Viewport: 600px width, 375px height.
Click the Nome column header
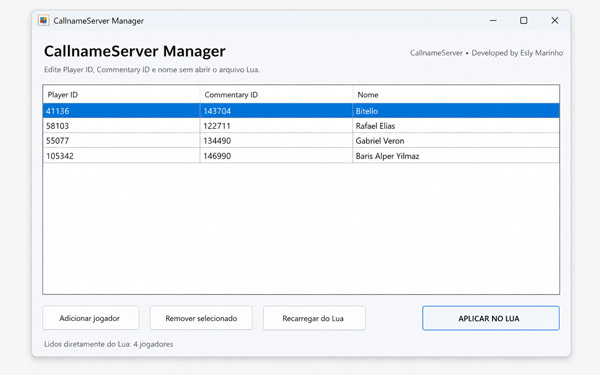click(456, 95)
